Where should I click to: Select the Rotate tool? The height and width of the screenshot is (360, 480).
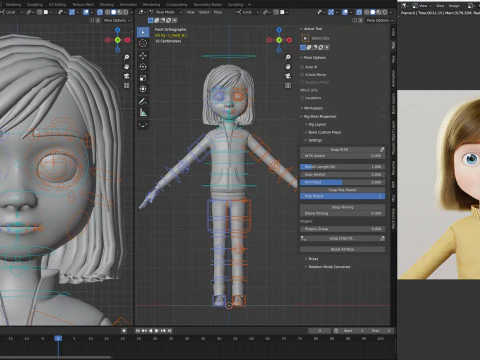coord(143,67)
